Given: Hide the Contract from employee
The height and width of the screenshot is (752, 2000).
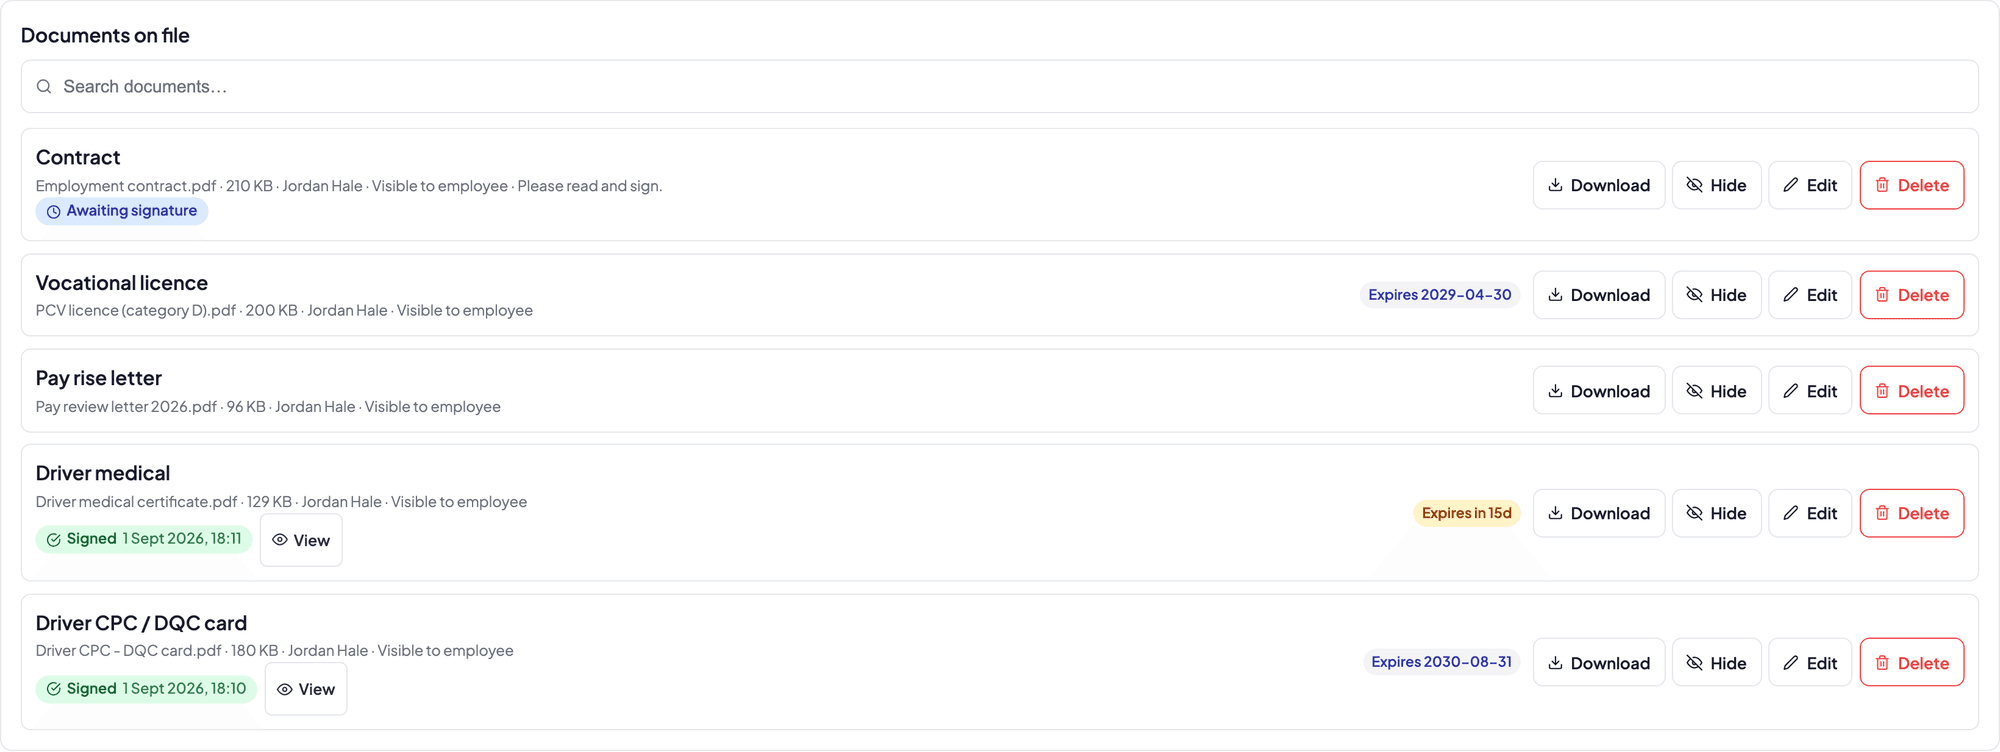Looking at the screenshot, I should (x=1716, y=185).
